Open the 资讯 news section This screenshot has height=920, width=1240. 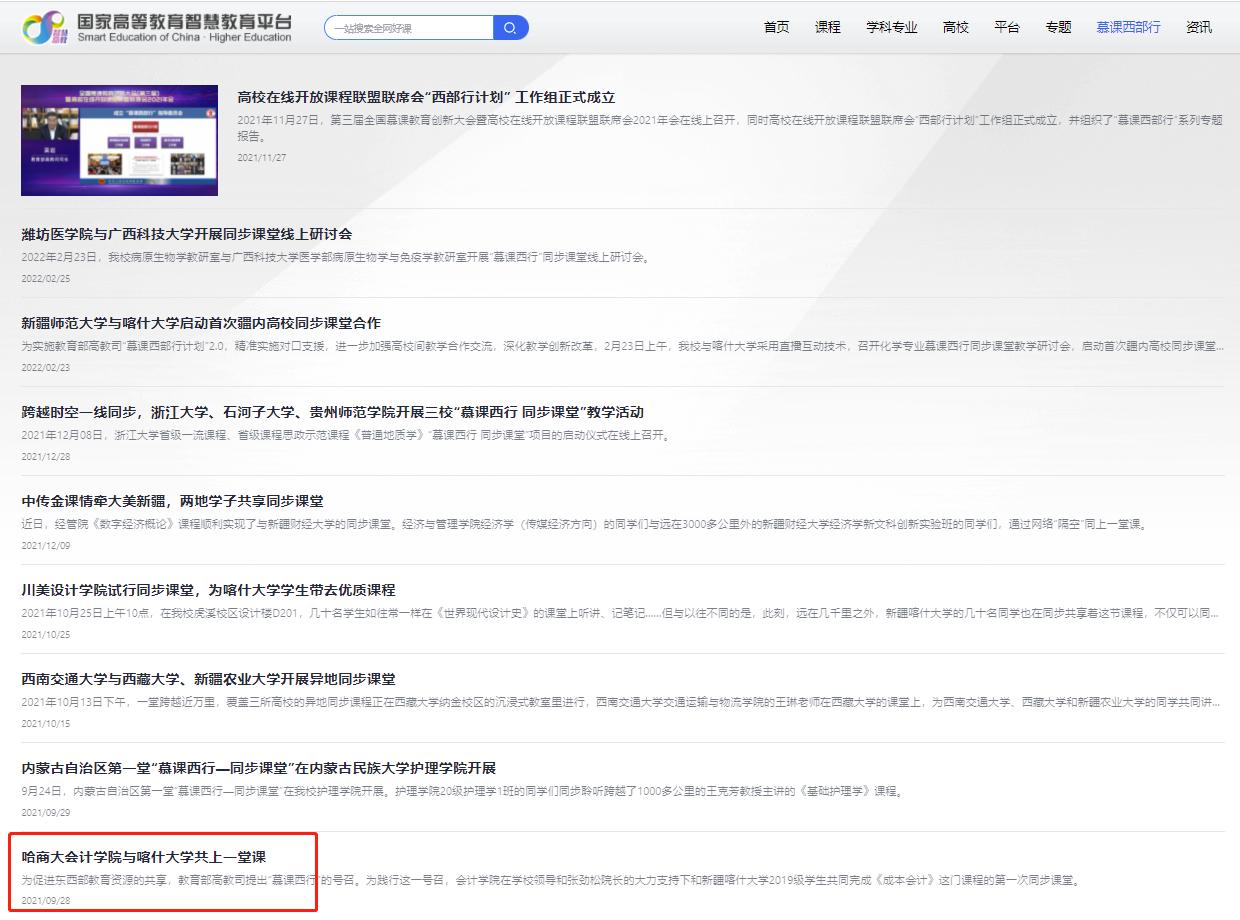click(1198, 27)
